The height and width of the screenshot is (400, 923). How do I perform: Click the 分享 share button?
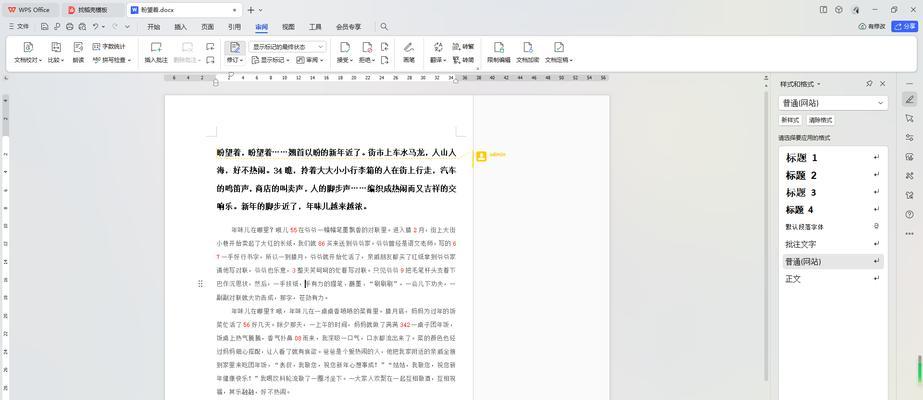coord(905,26)
